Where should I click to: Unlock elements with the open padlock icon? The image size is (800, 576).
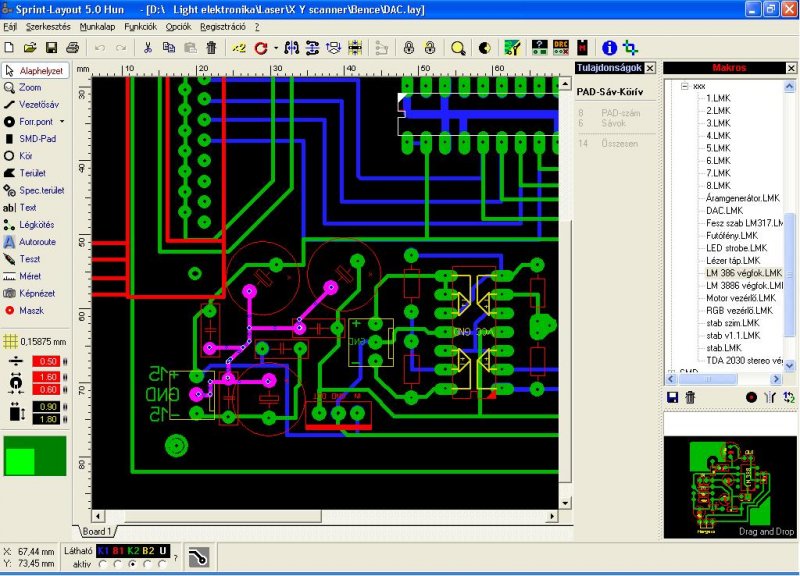(430, 48)
